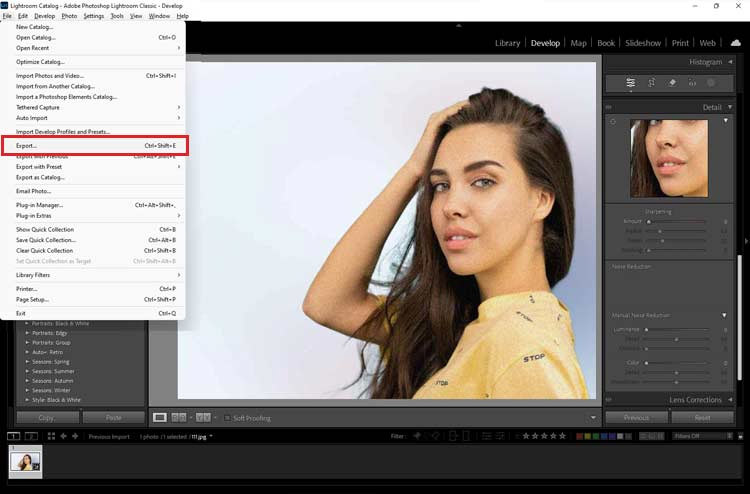Enable Before/After top-bottom view
This screenshot has height=494, width=750.
(x=203, y=417)
